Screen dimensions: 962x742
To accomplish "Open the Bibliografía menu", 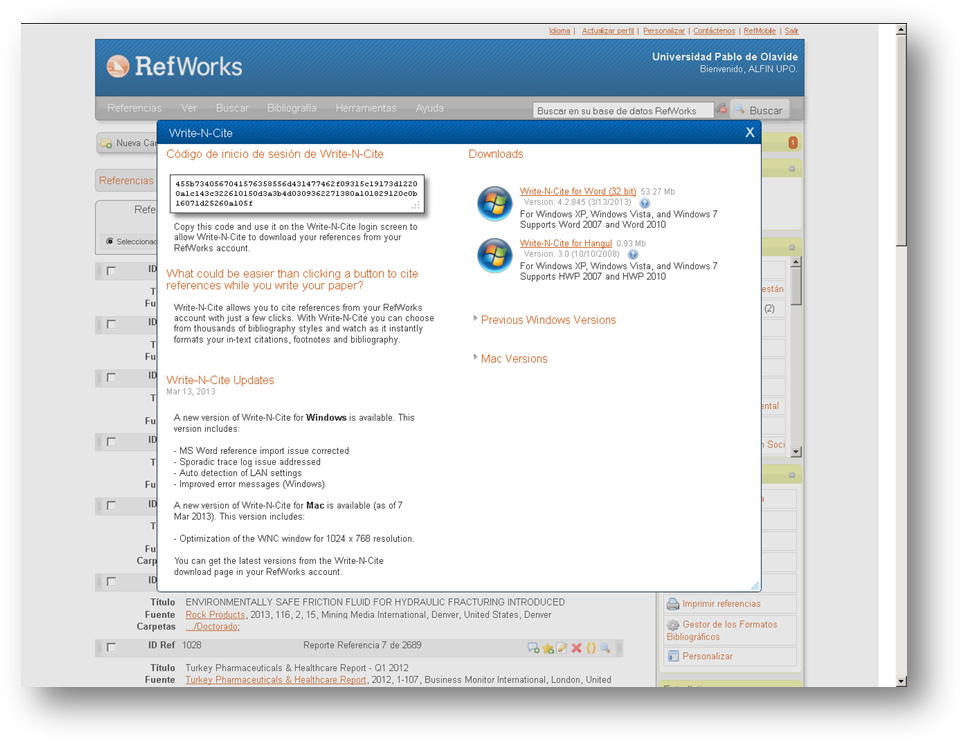I will [291, 108].
